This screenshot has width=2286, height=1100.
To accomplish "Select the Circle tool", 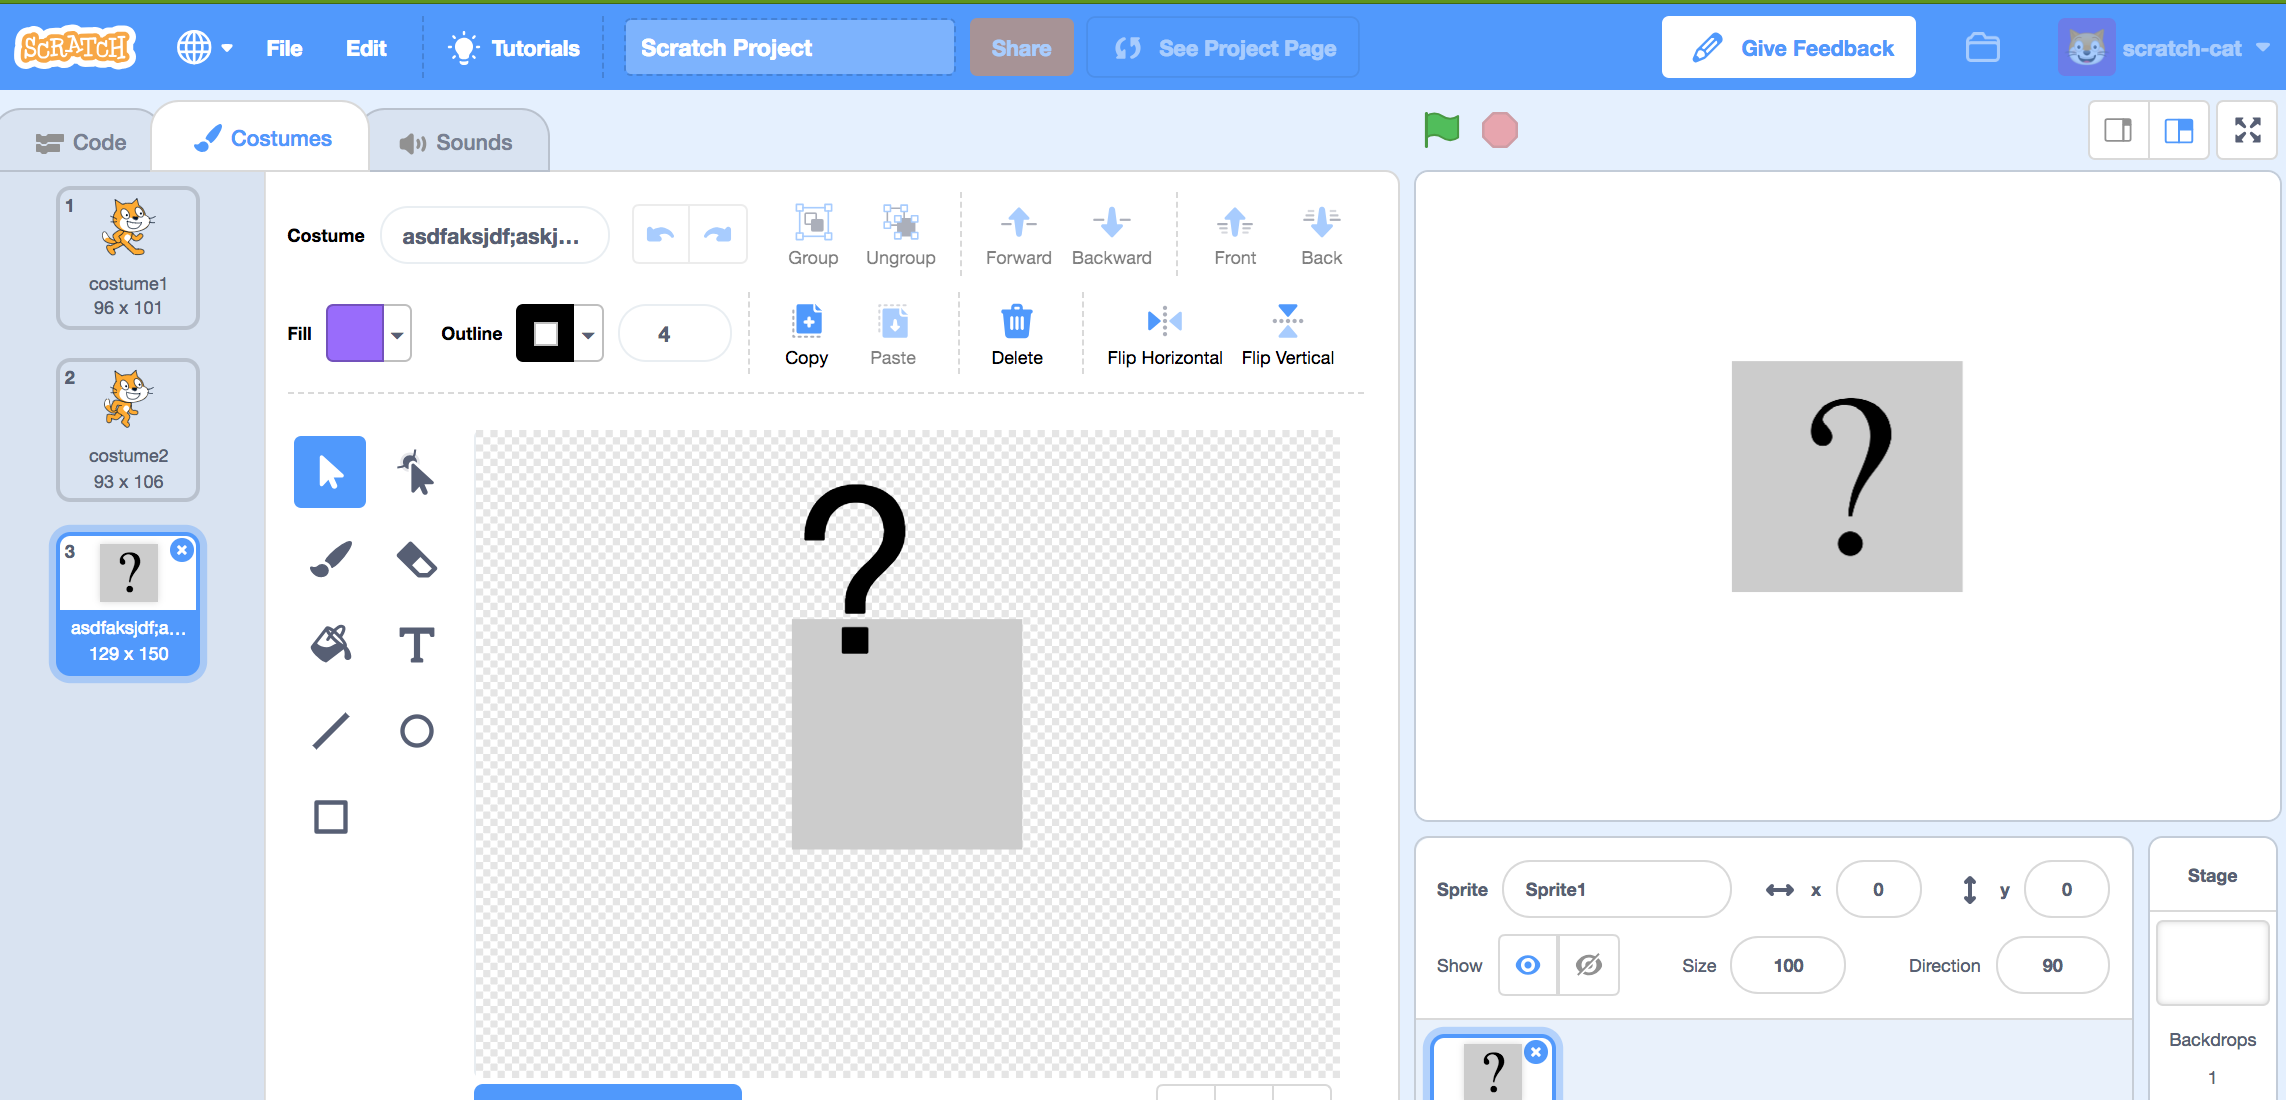I will (416, 731).
